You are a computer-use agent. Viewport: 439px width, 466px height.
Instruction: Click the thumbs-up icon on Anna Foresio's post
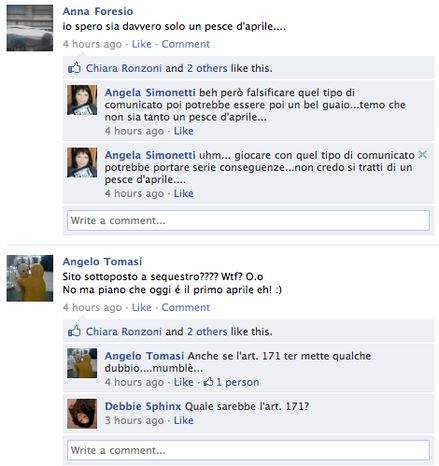(x=74, y=68)
